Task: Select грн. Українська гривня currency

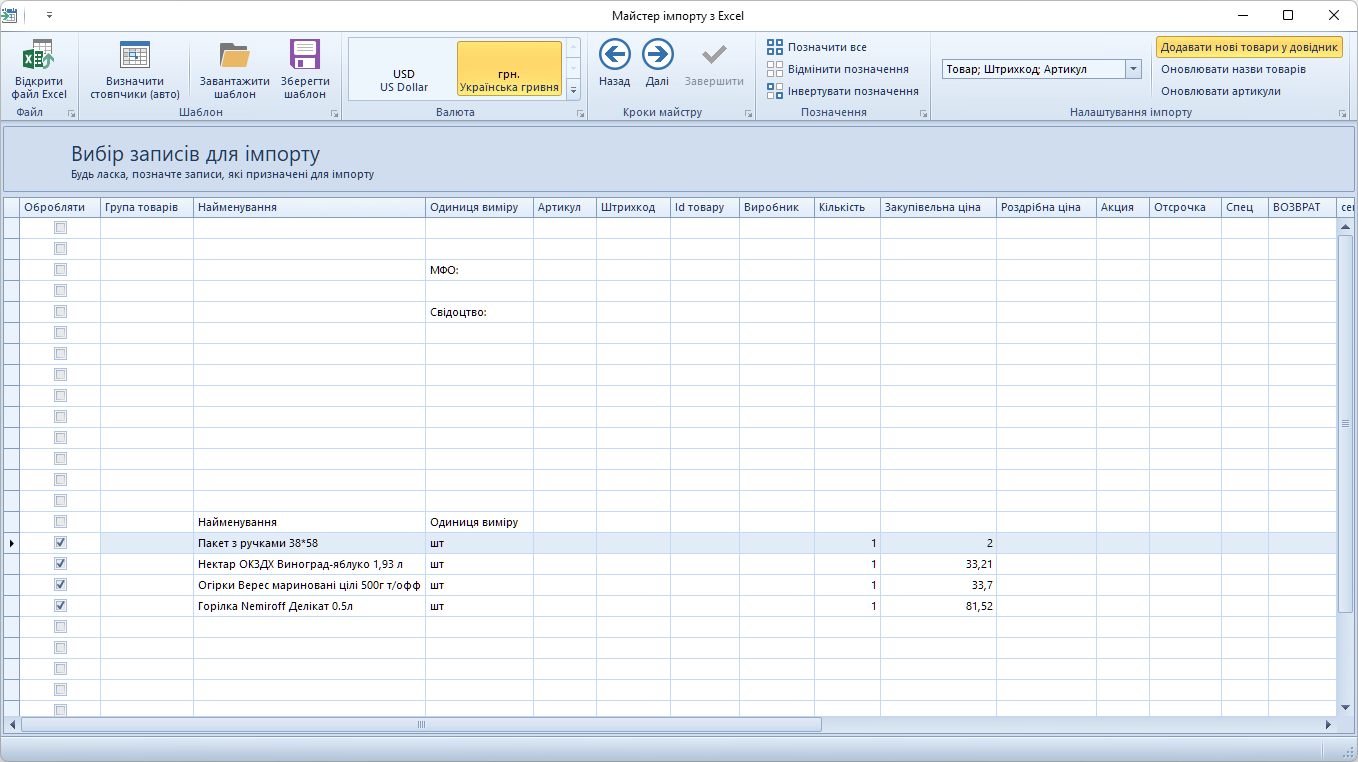Action: pyautogui.click(x=509, y=70)
